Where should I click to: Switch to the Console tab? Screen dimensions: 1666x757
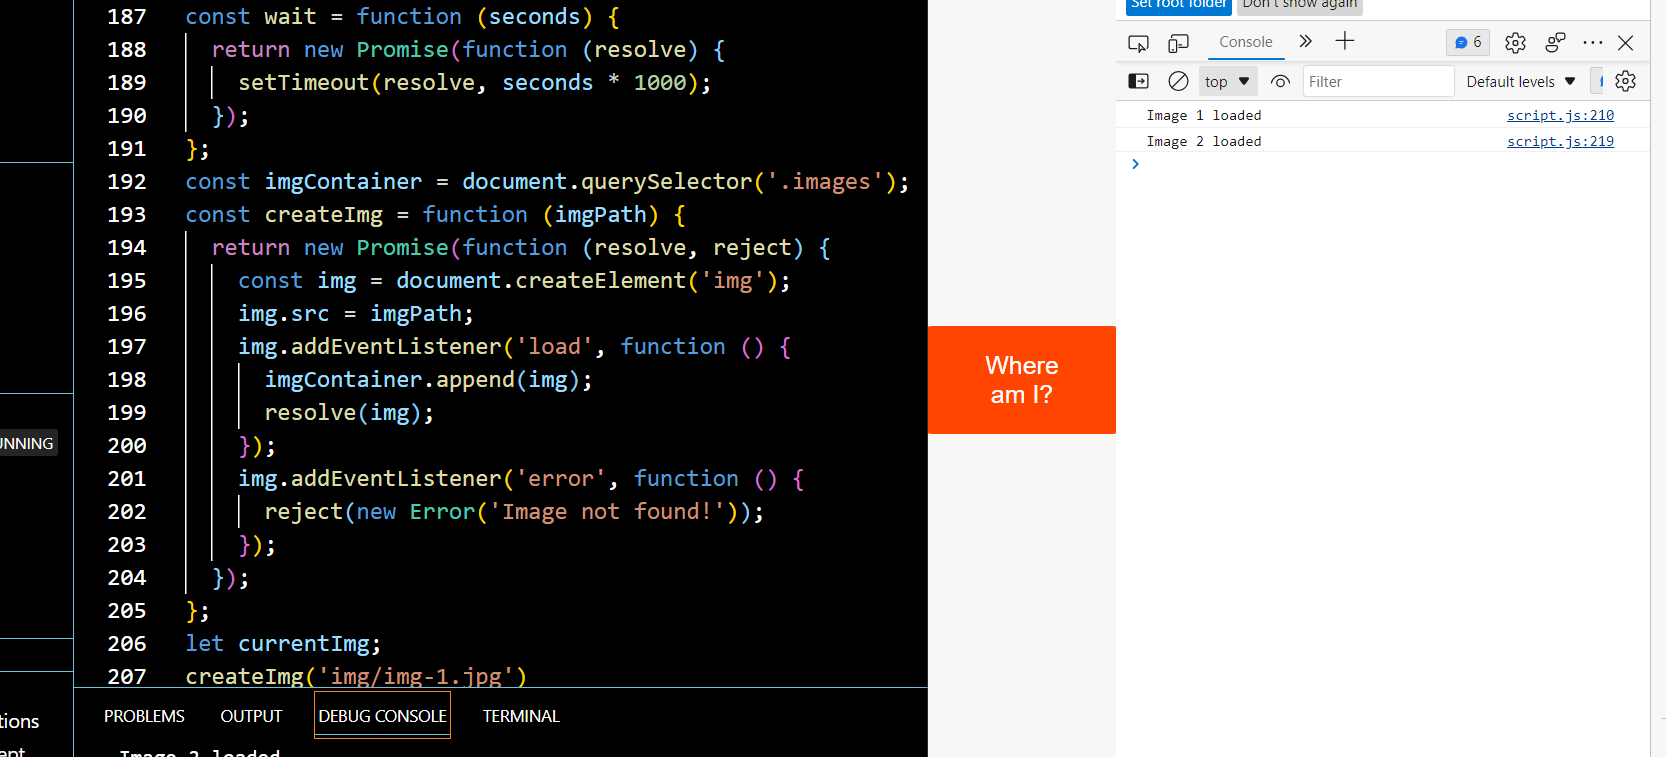pos(1246,42)
